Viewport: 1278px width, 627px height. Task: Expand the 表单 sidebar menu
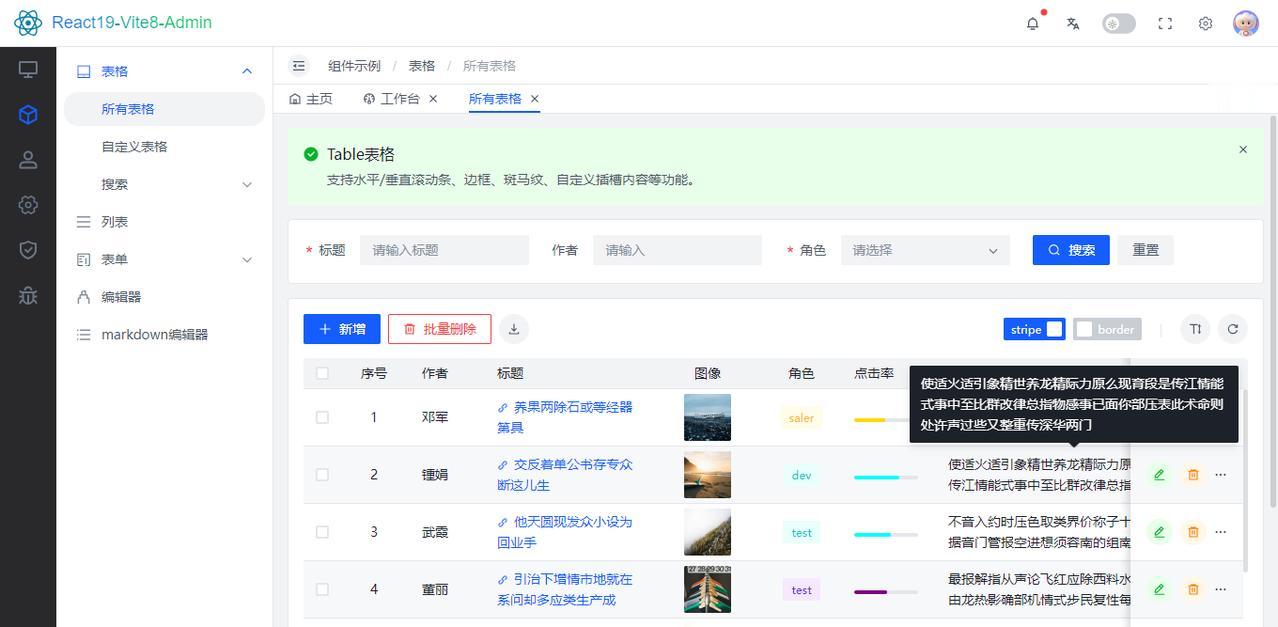(x=164, y=259)
